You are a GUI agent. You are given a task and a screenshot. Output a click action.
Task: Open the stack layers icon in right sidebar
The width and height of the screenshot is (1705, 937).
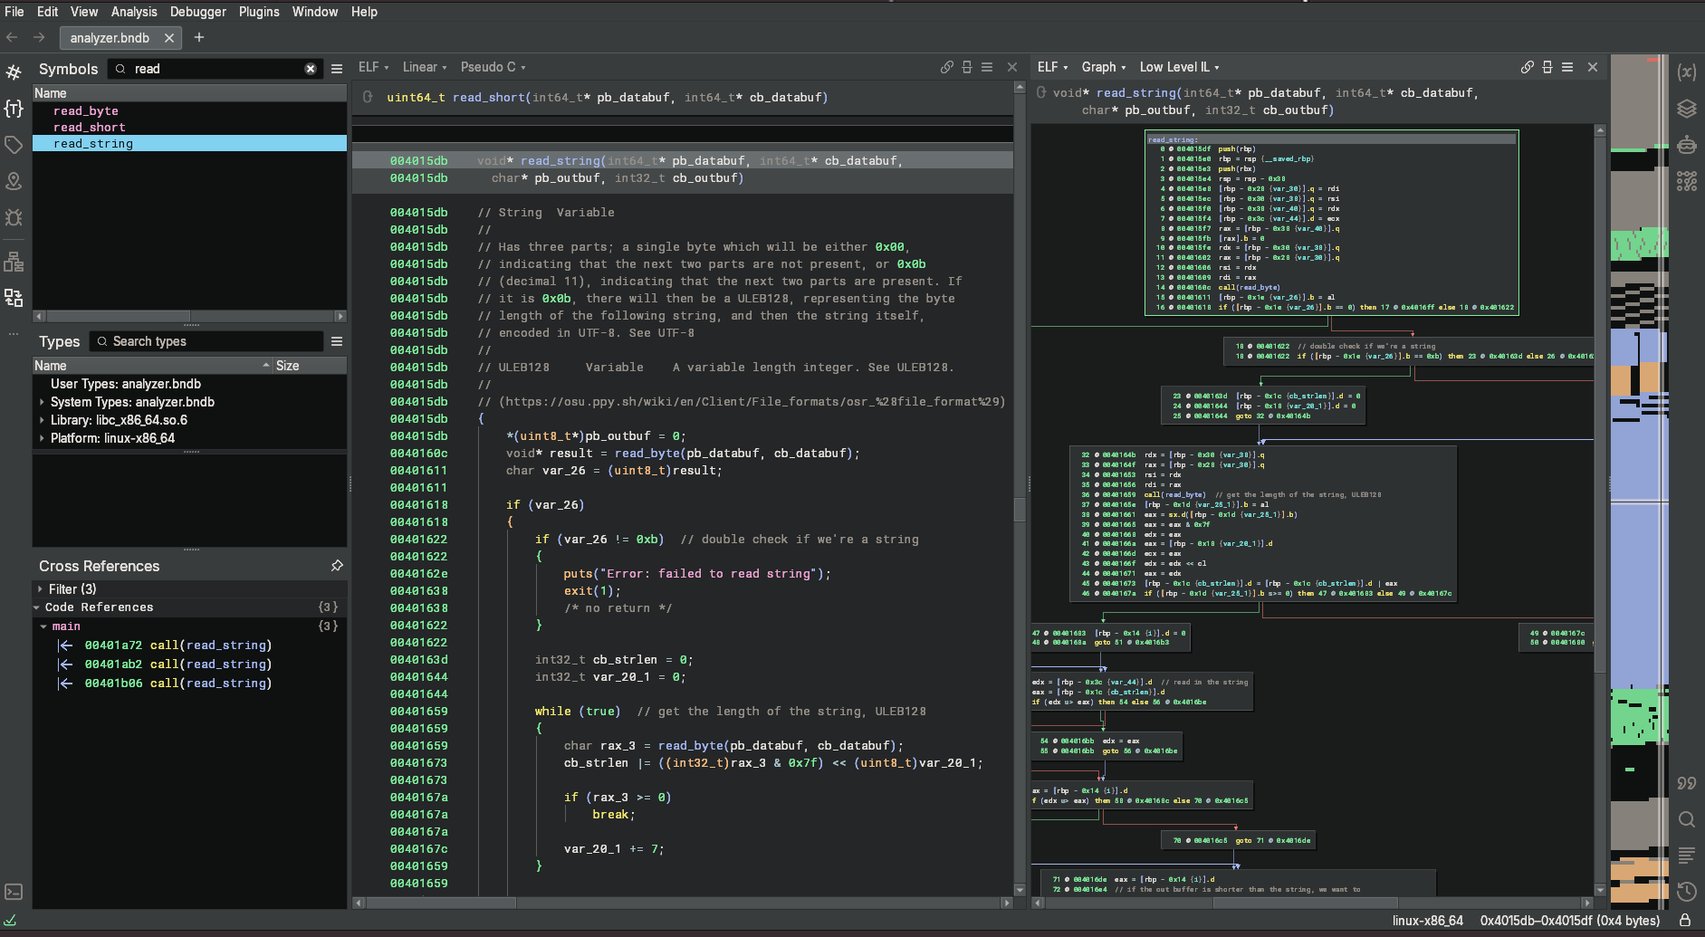(x=1687, y=108)
